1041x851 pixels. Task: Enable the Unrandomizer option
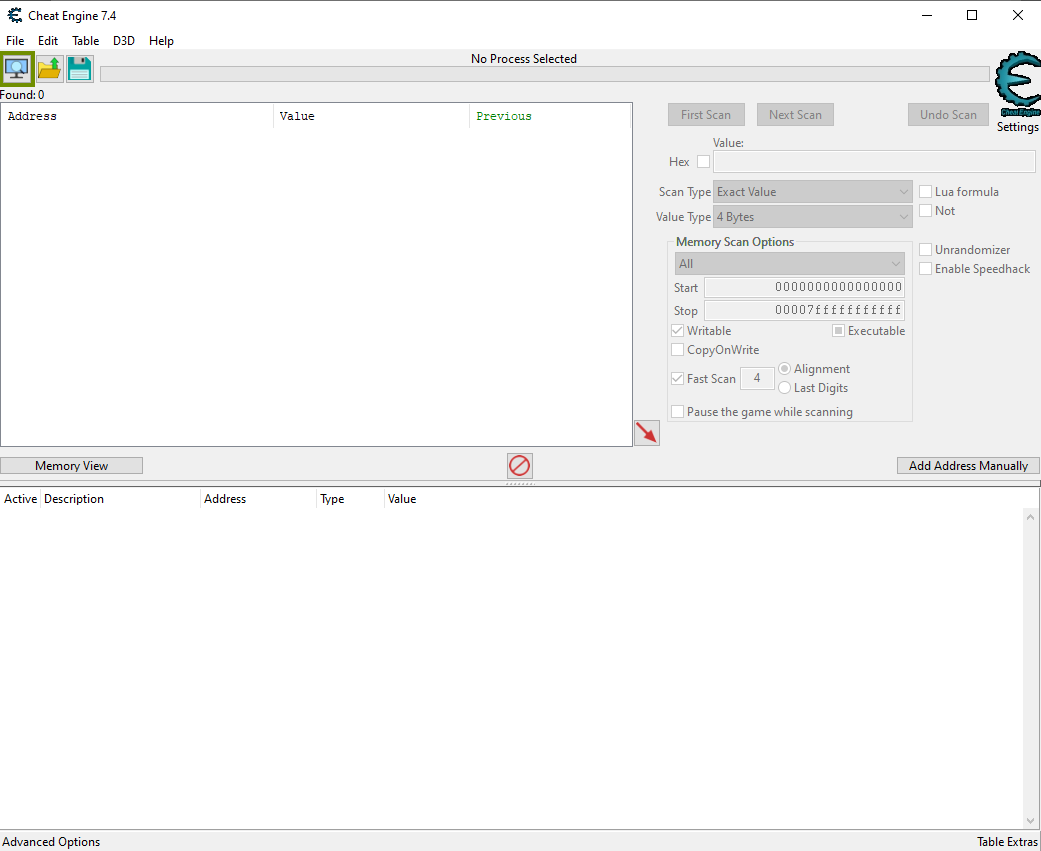click(925, 250)
